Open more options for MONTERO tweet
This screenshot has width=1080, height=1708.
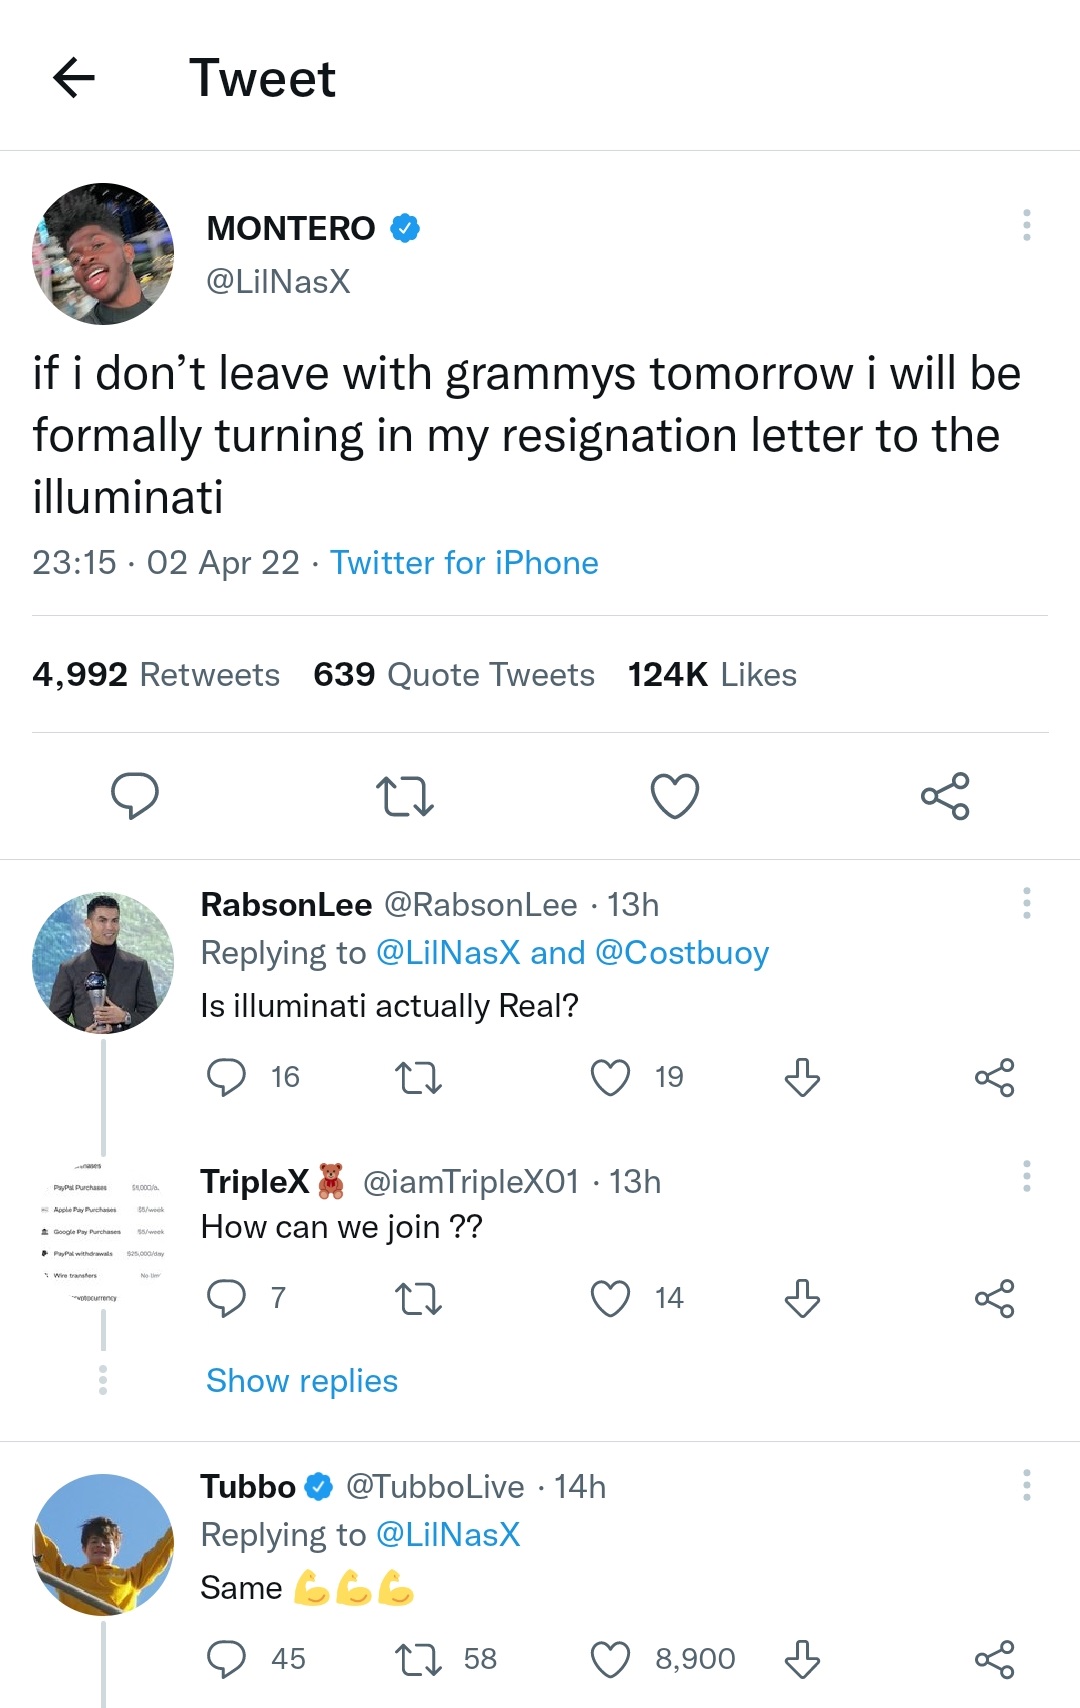[x=1026, y=225]
